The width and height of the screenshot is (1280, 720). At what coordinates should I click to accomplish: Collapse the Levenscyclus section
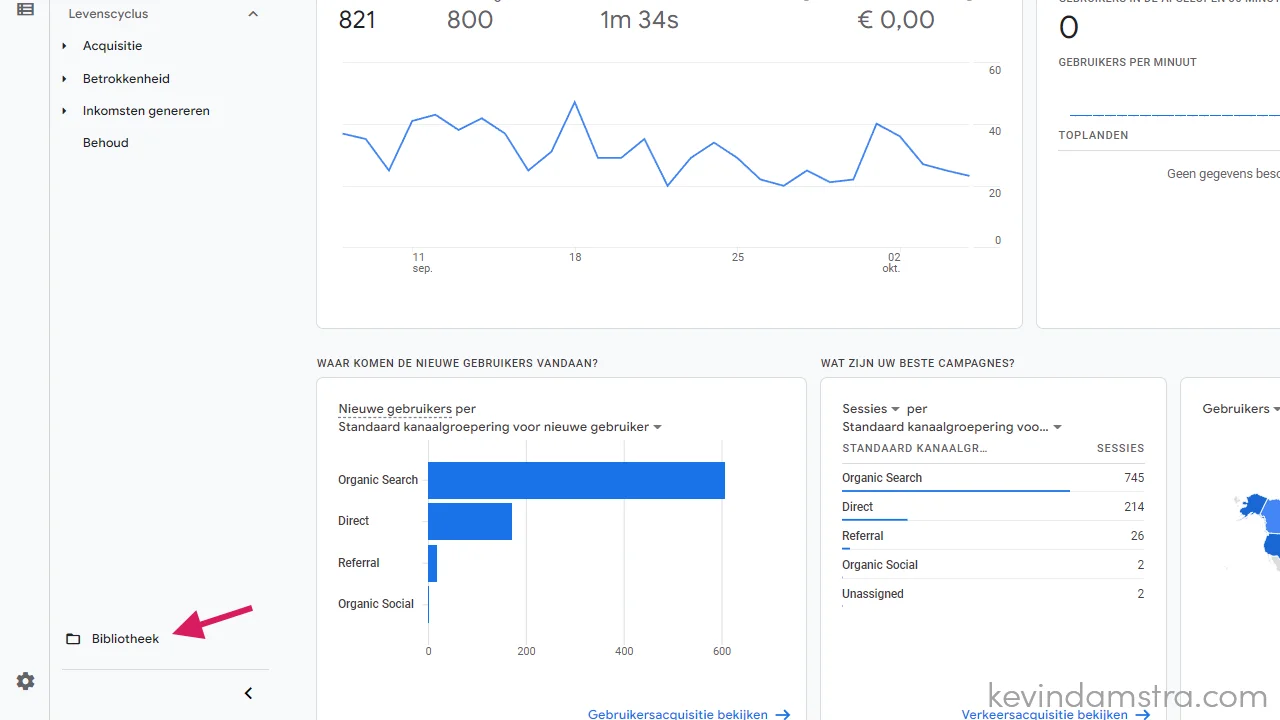(253, 14)
